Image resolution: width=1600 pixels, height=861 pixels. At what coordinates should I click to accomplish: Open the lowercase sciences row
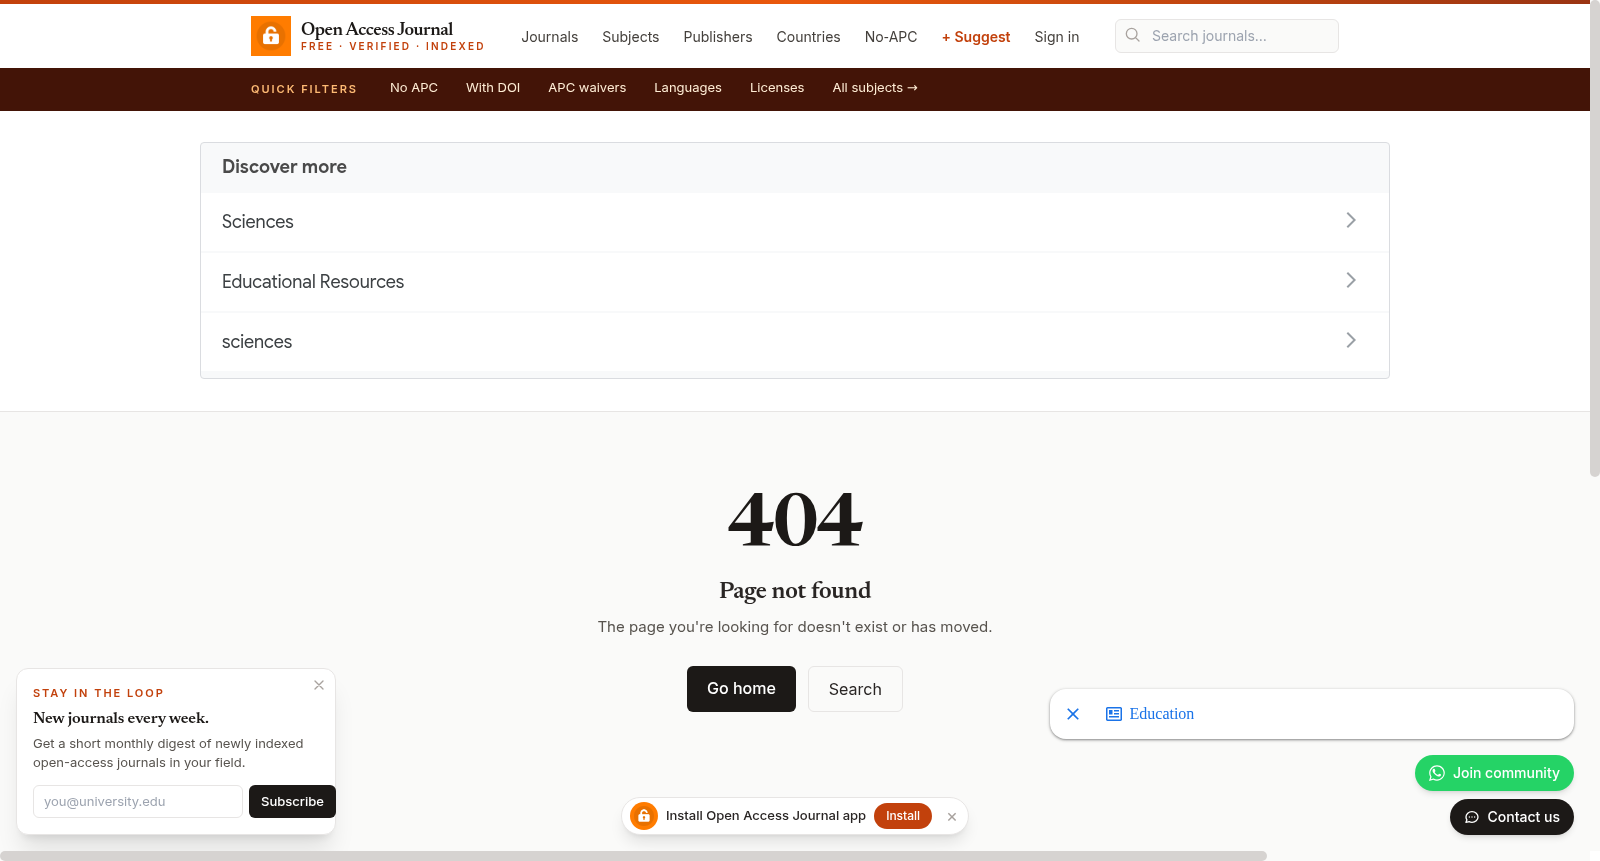(795, 342)
